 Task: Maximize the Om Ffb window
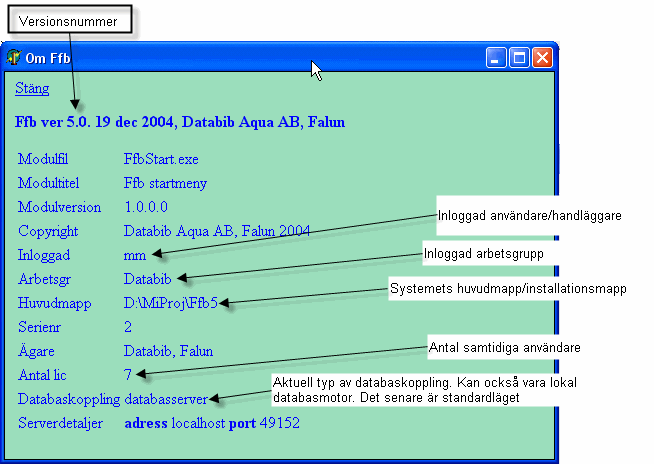[519, 58]
